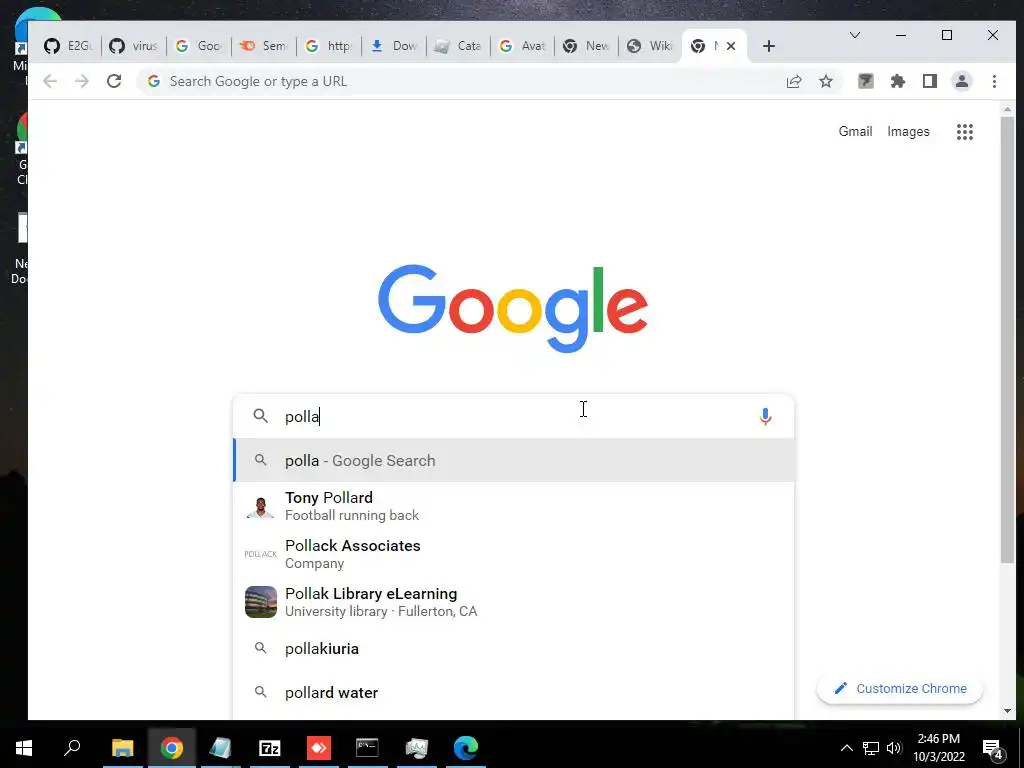1024x768 pixels.
Task: Open Command Prompt from taskbar
Action: 367,748
